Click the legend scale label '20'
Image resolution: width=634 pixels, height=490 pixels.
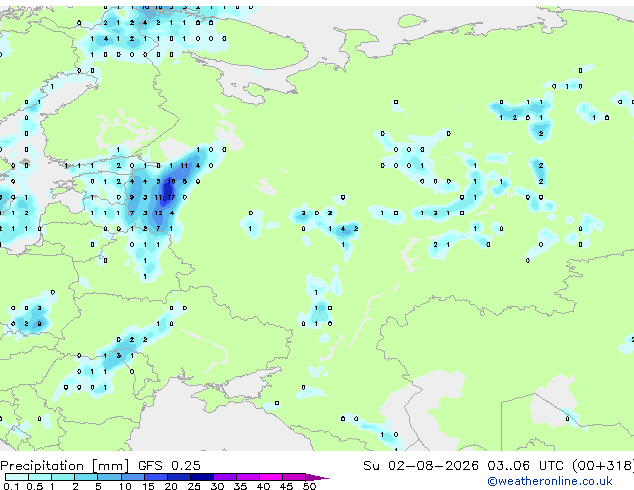pos(171,486)
